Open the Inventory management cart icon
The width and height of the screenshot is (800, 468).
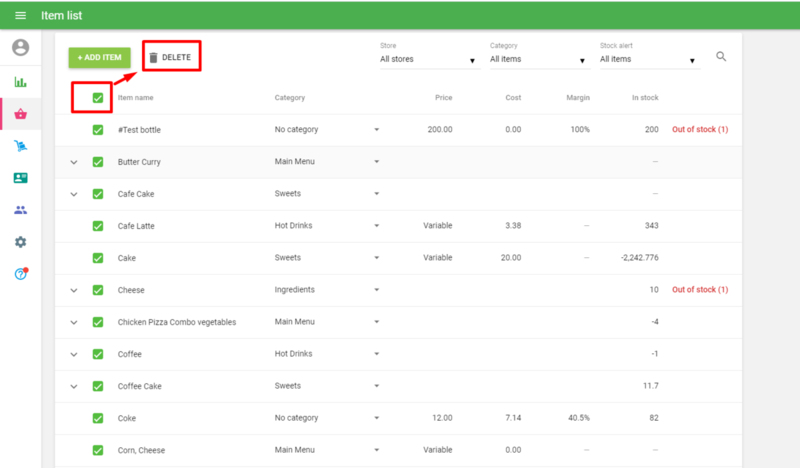[x=20, y=146]
